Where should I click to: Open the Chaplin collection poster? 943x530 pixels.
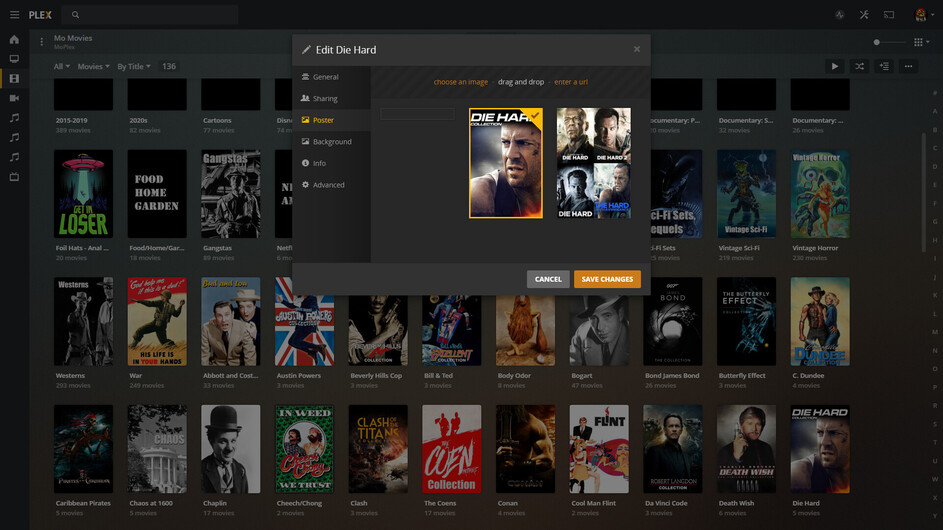point(231,449)
